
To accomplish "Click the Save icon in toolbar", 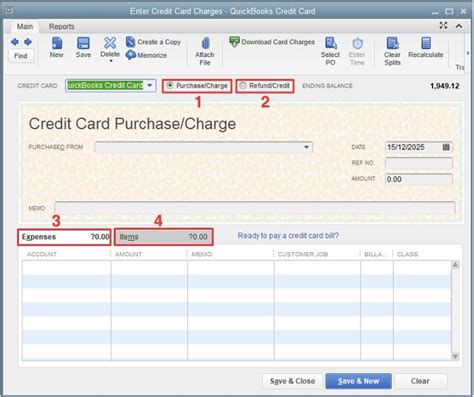I will [83, 43].
